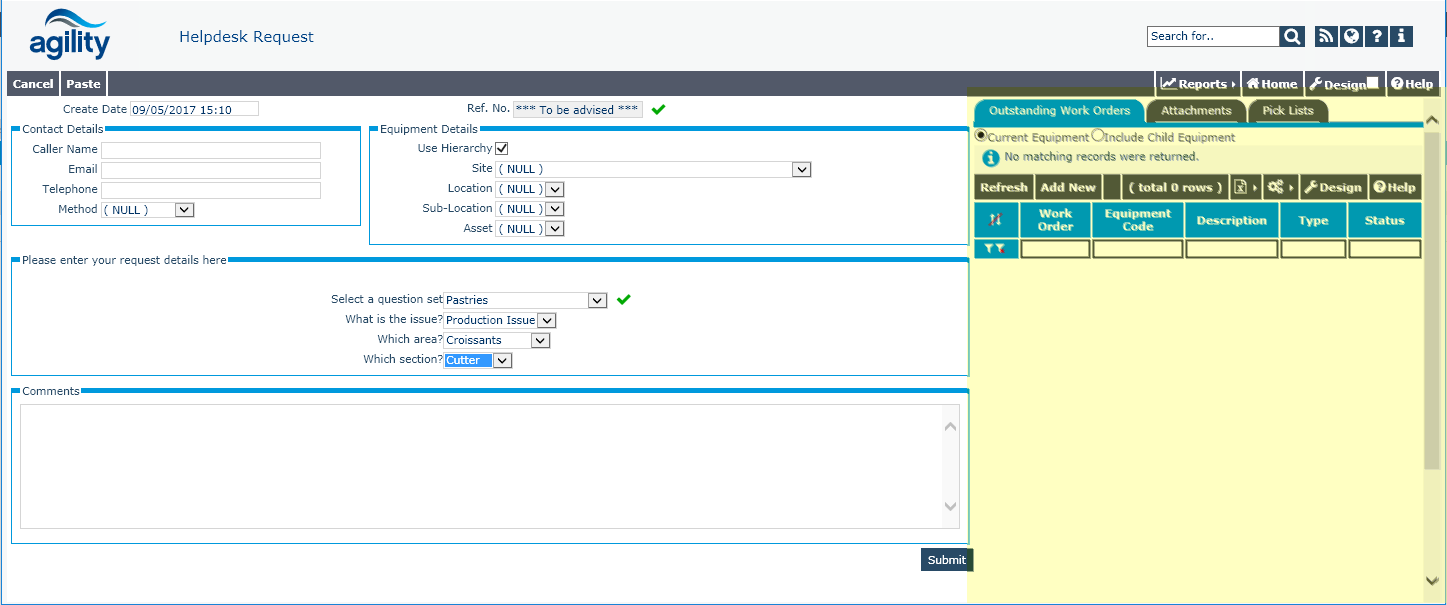The image size is (1447, 605).
Task: Switch to the Attachments tab
Action: [1196, 111]
